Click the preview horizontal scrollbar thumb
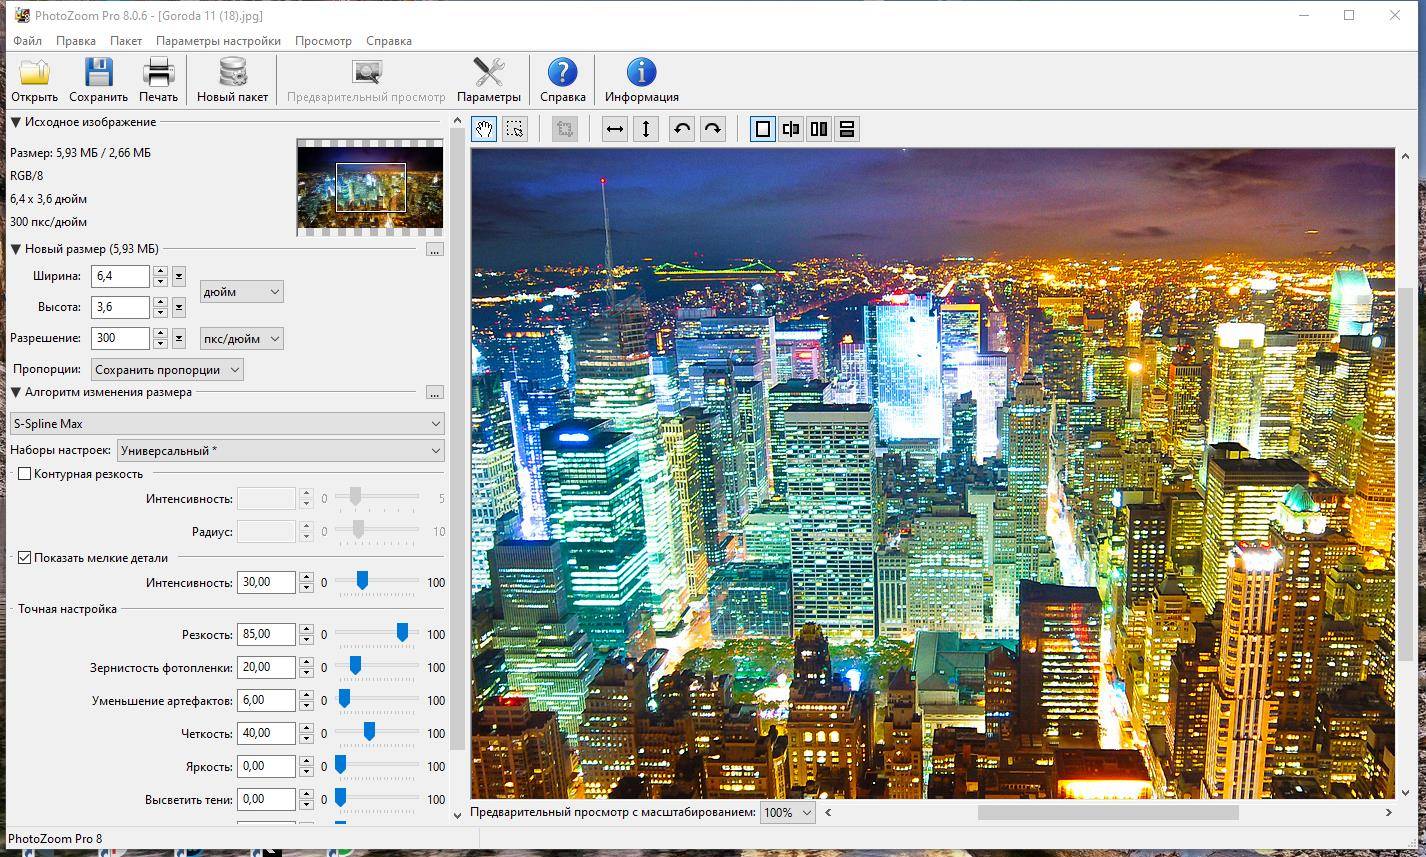The height and width of the screenshot is (857, 1426). [x=1108, y=812]
